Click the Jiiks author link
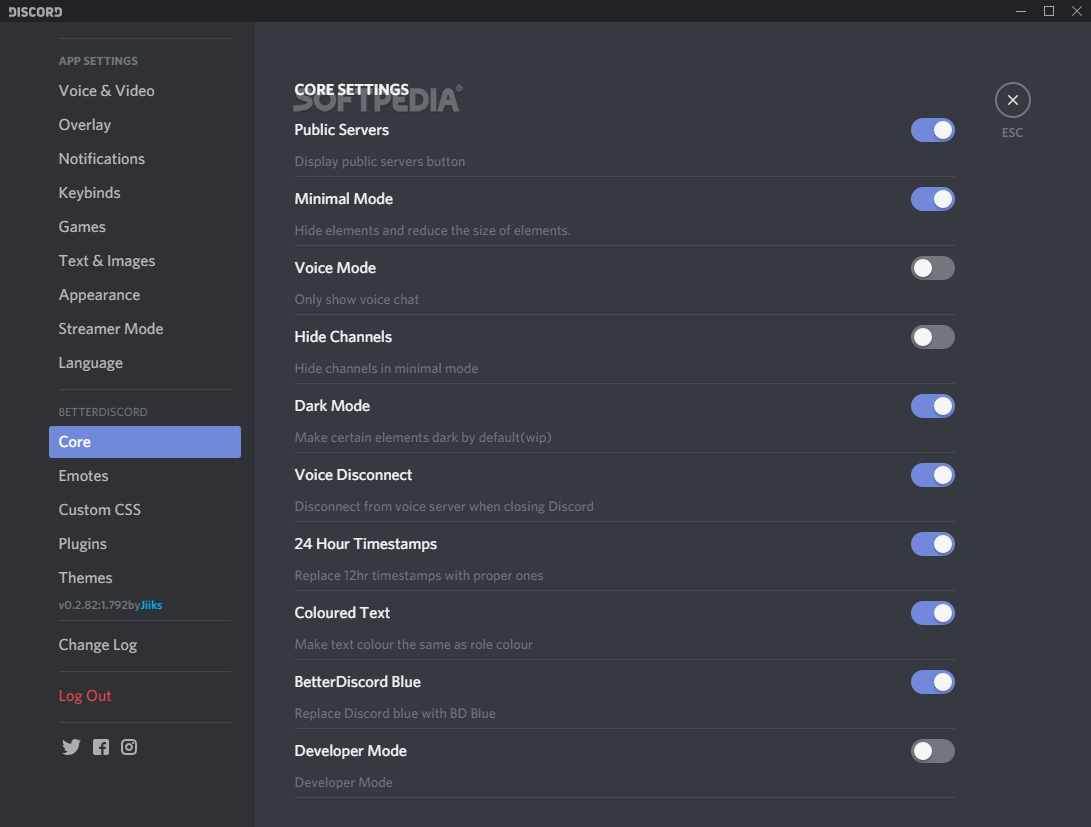 tap(152, 605)
